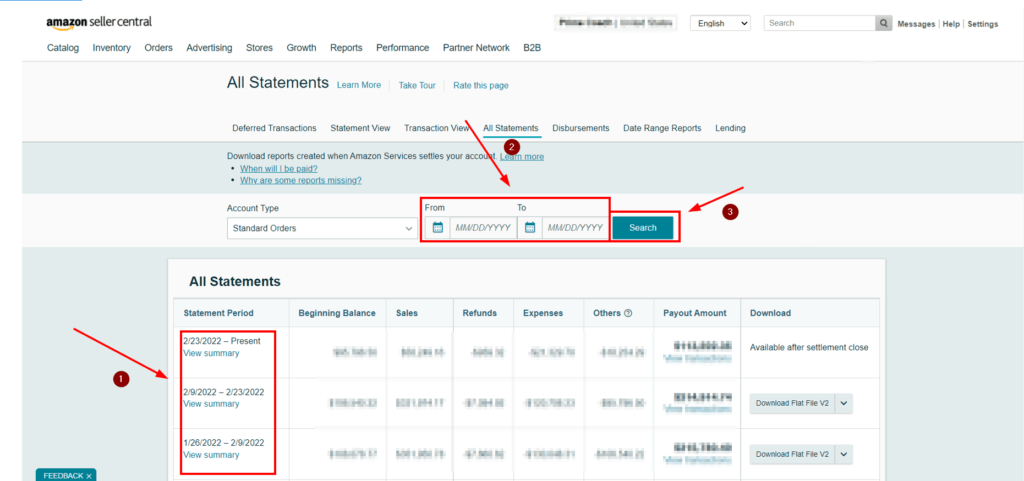This screenshot has width=1024, height=481.
Task: Click the Take Tour link
Action: click(417, 85)
